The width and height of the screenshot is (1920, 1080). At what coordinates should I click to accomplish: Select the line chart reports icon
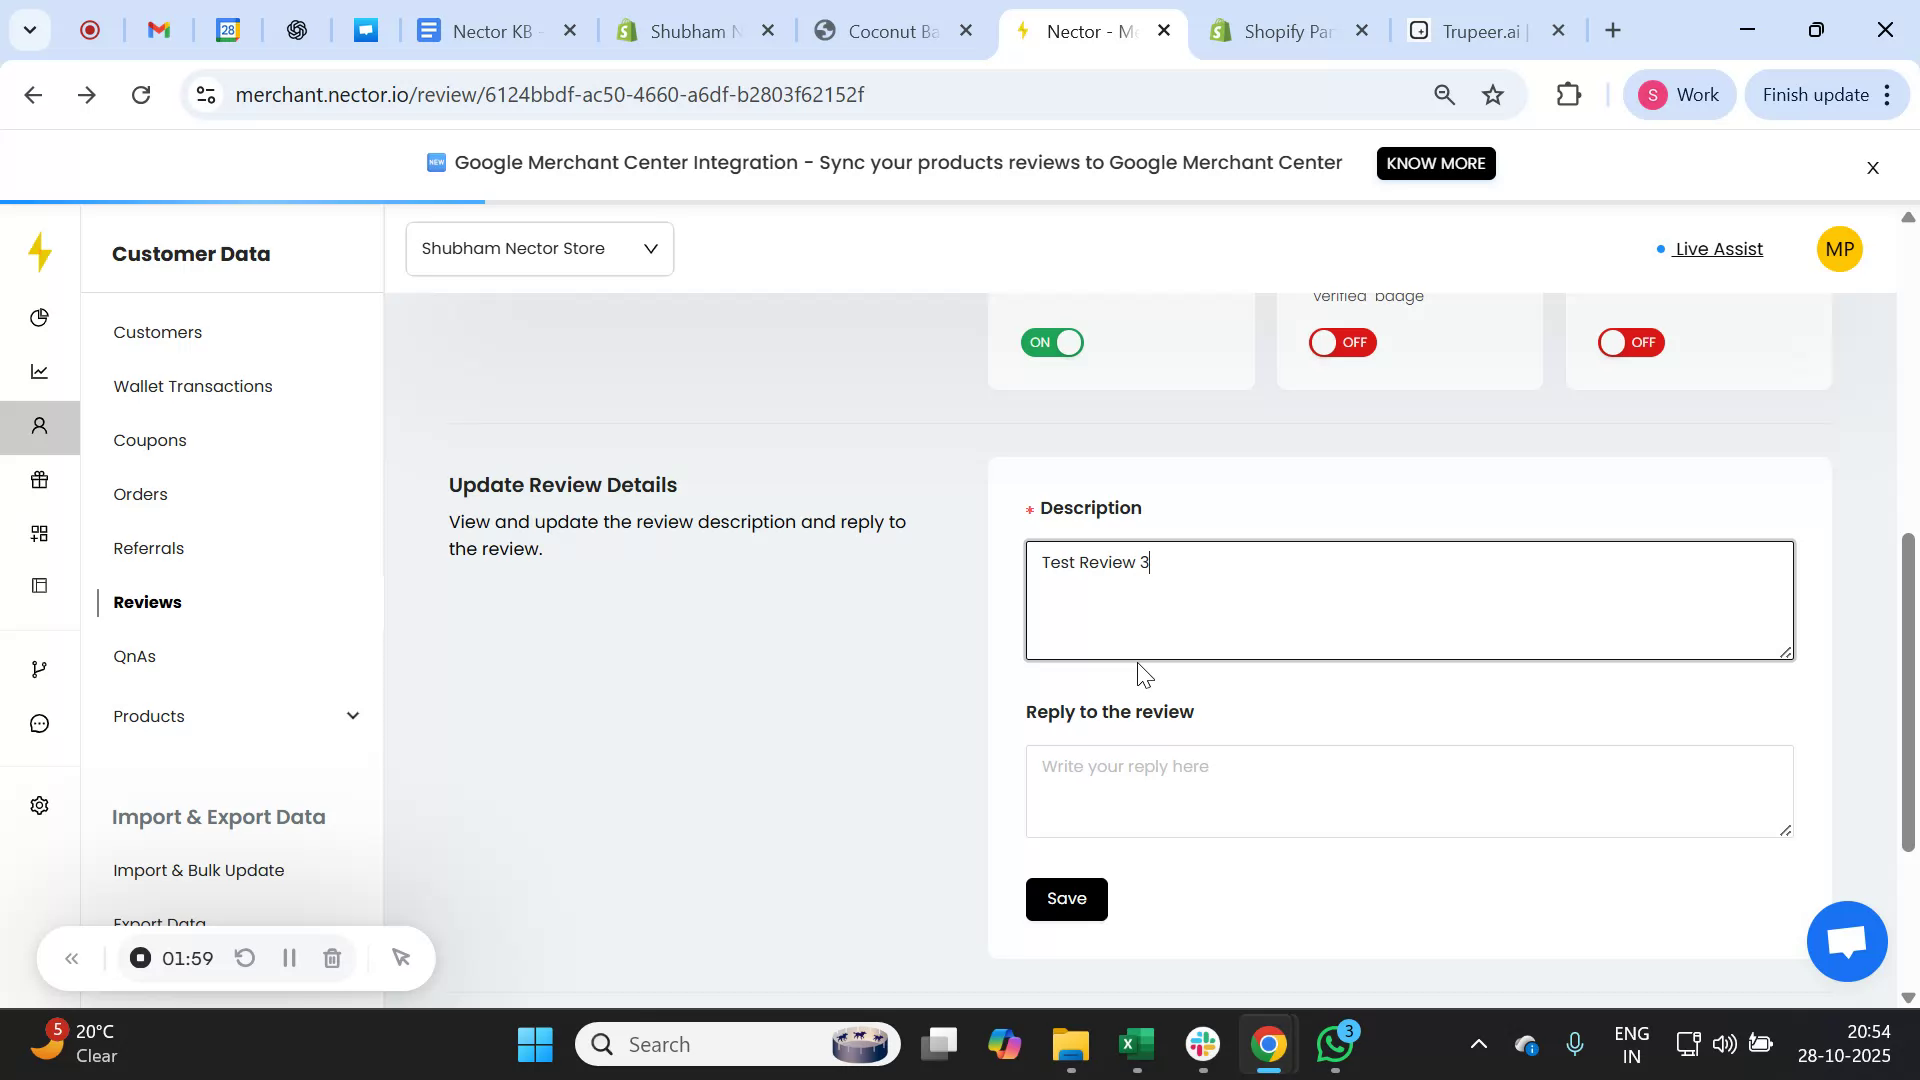(40, 371)
